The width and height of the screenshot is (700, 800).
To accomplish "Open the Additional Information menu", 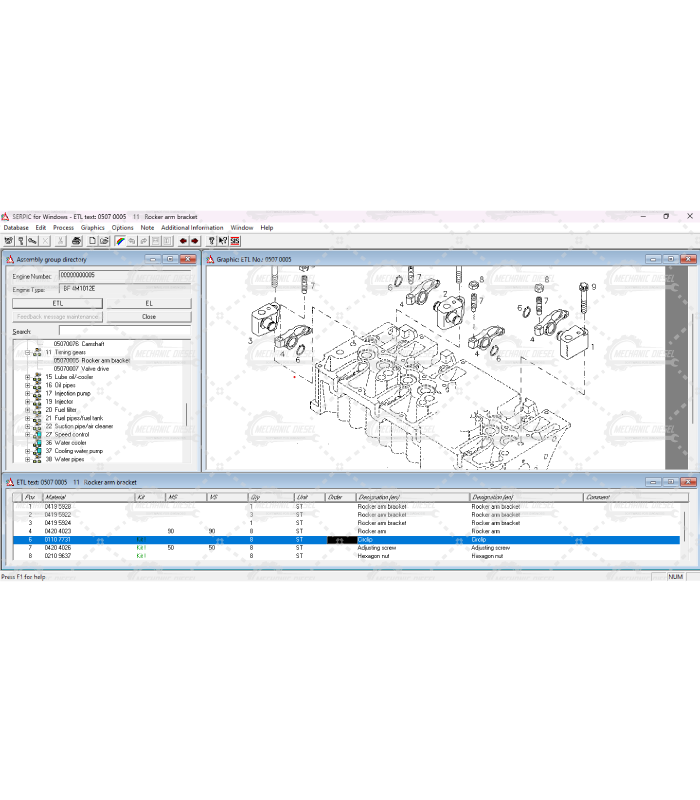I will click(x=192, y=228).
